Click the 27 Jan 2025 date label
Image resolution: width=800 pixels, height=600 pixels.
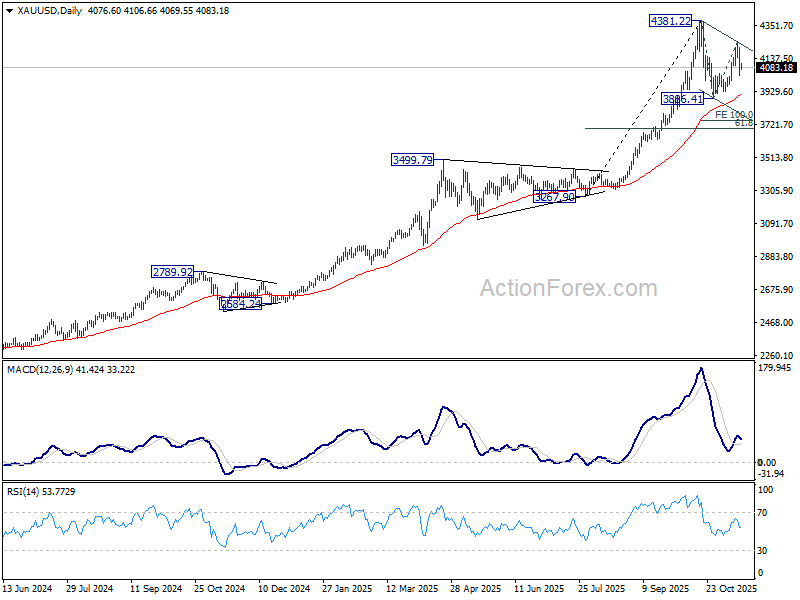click(347, 589)
